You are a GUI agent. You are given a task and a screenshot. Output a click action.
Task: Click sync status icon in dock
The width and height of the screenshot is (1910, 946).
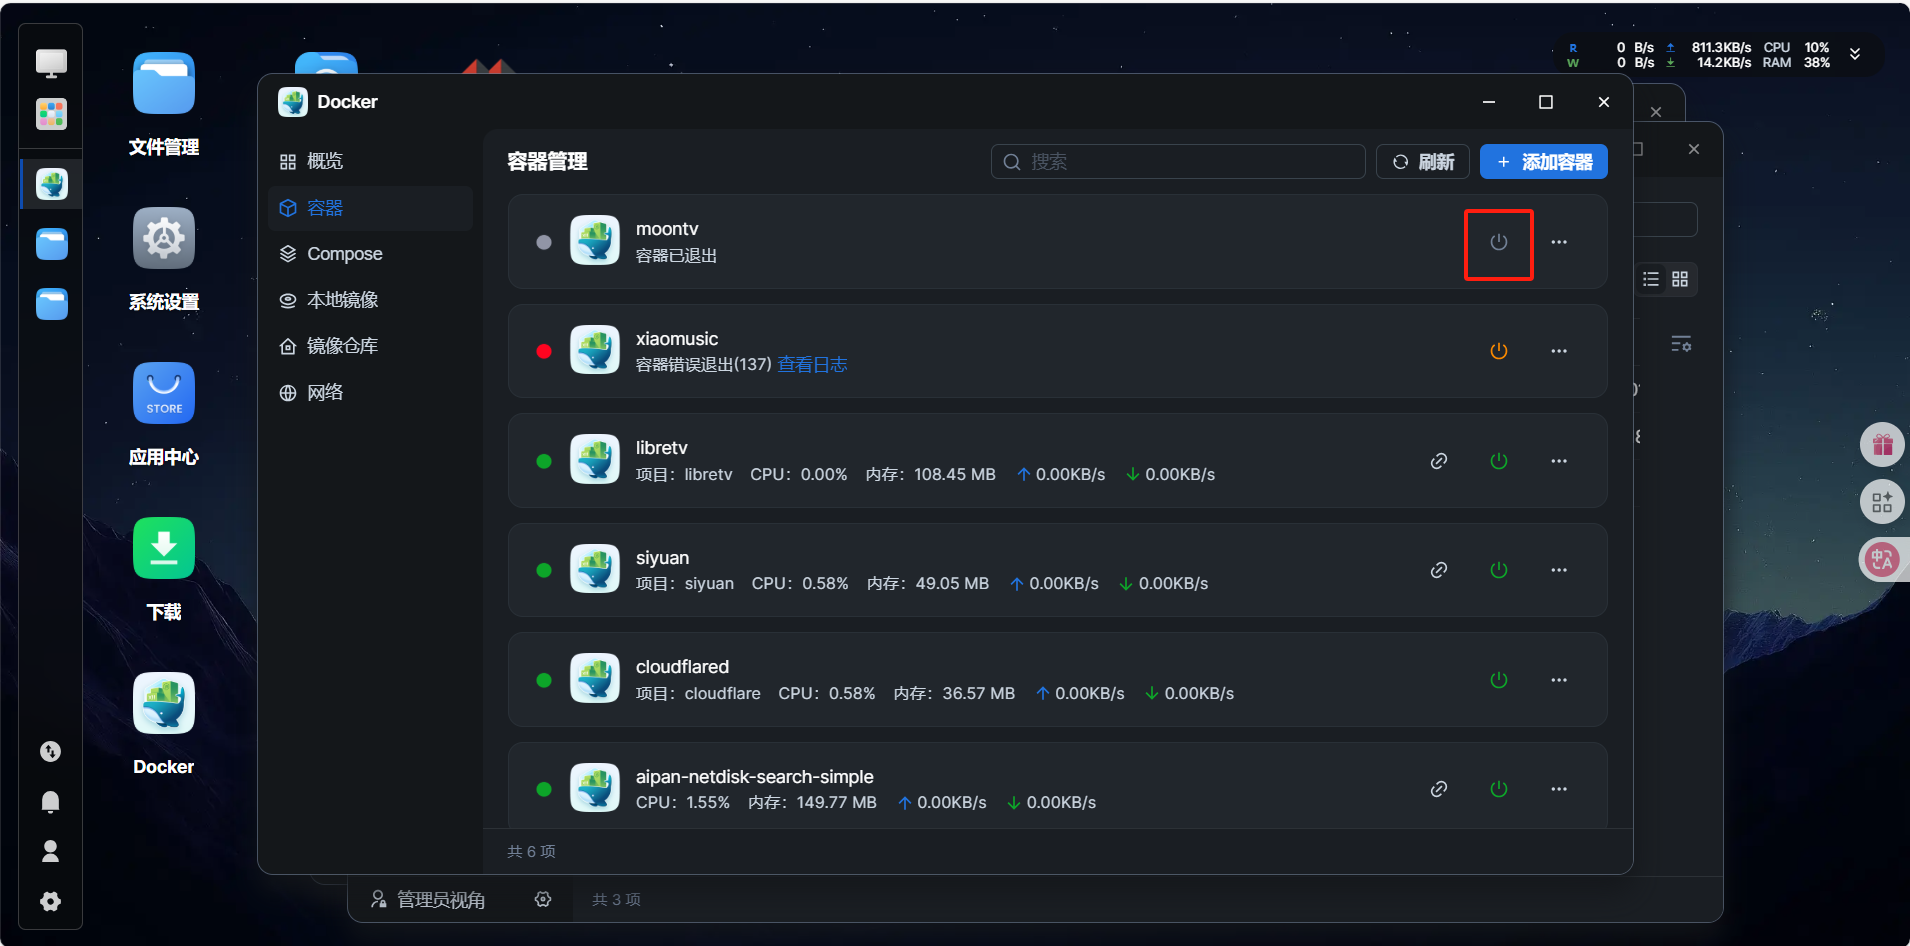pos(50,751)
